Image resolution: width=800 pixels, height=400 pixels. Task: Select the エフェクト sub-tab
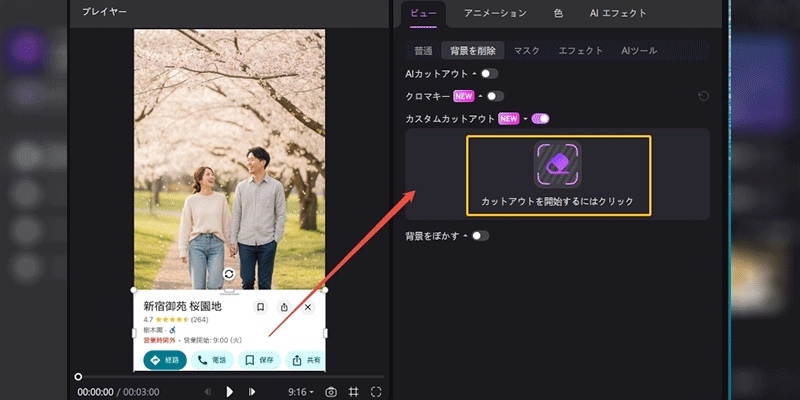581,51
